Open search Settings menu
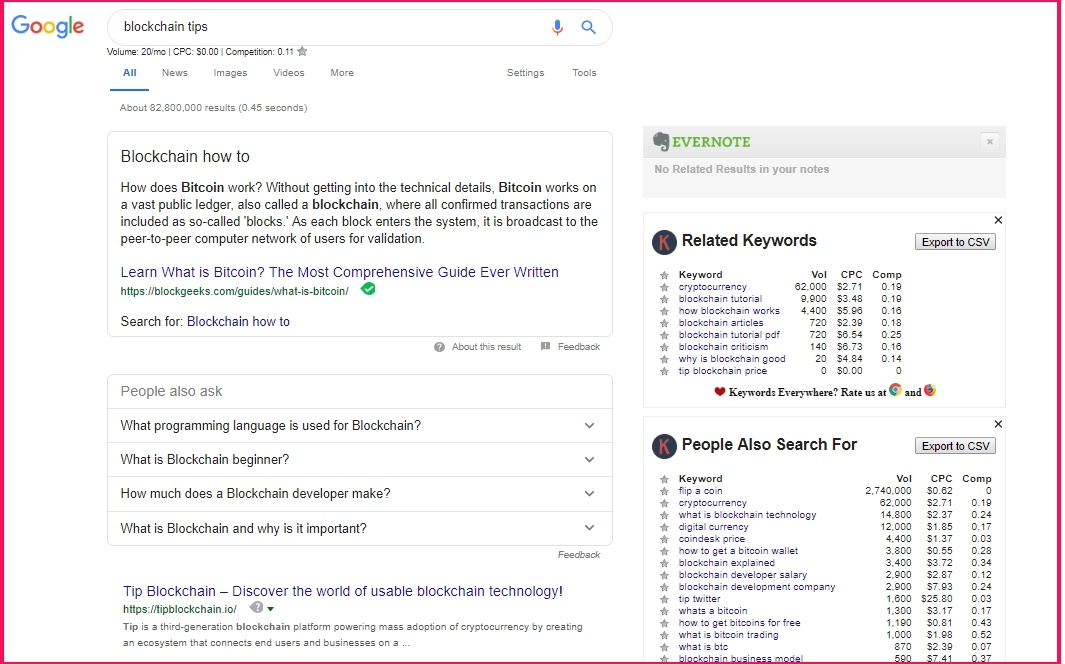This screenshot has width=1065, height=664. (x=525, y=73)
